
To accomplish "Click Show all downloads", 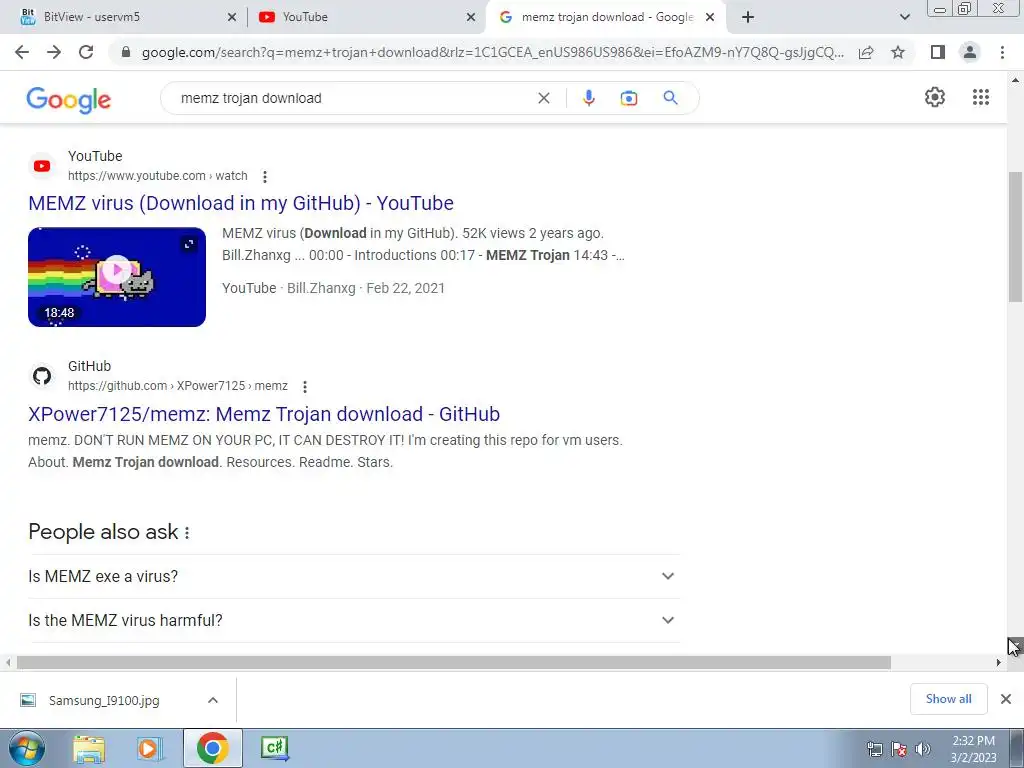I will [x=948, y=699].
